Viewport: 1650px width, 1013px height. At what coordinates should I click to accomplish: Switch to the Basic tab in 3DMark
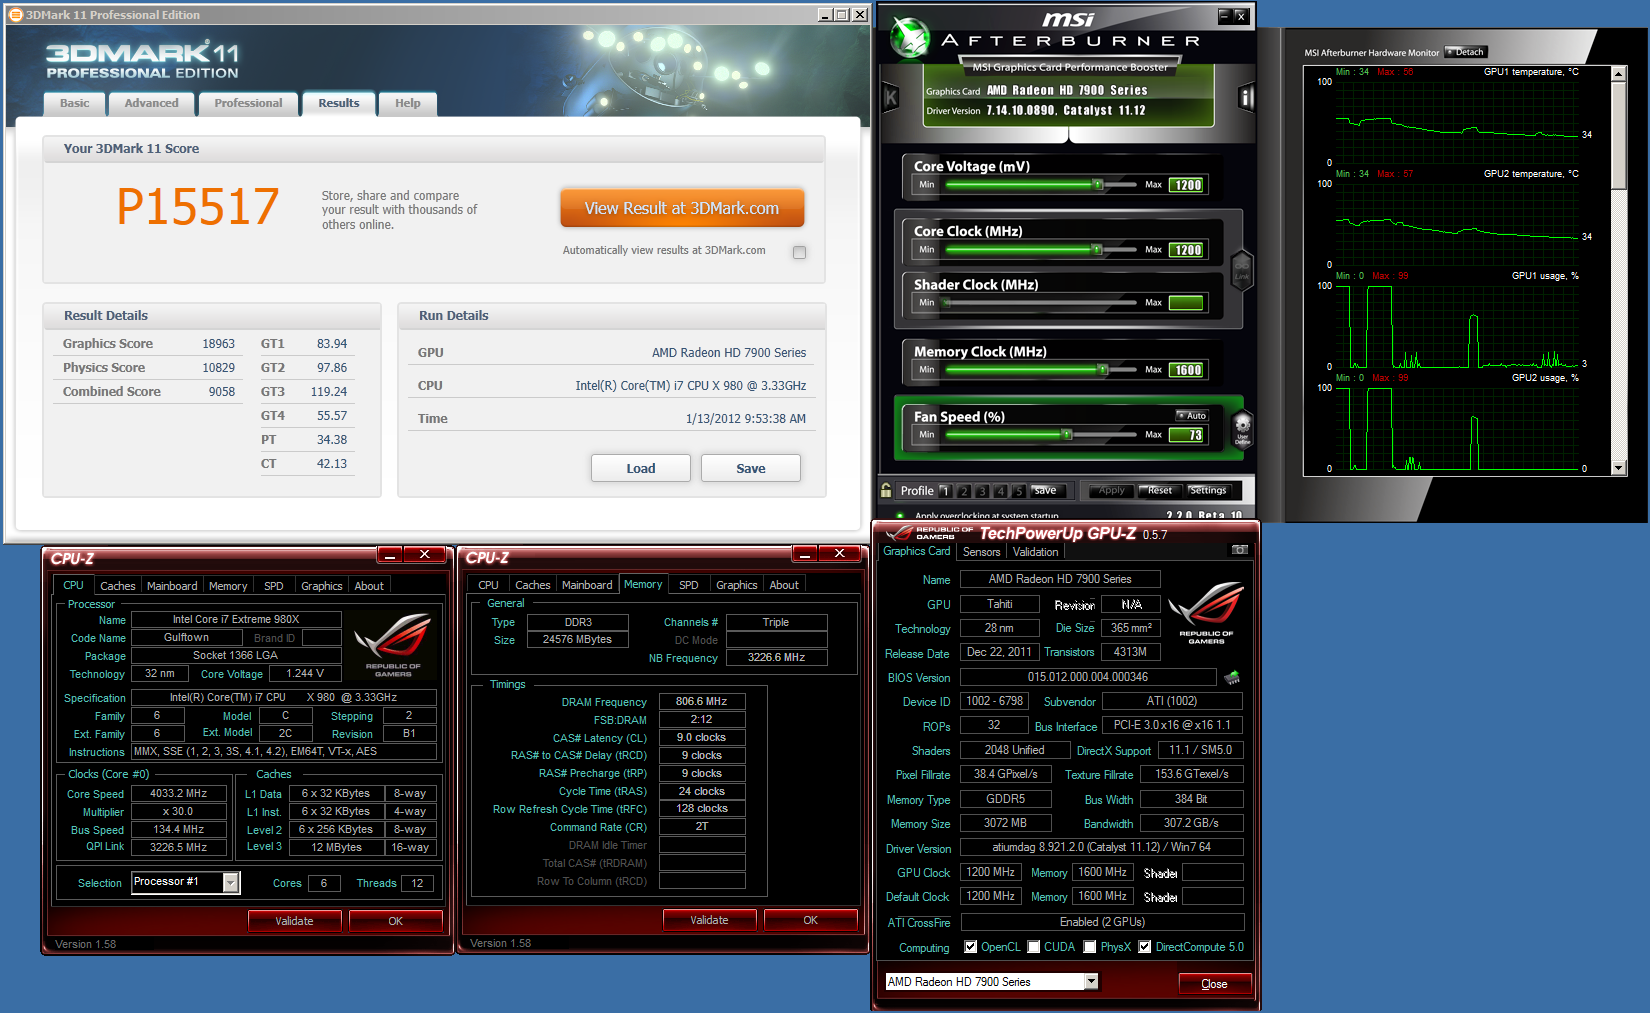[x=74, y=103]
